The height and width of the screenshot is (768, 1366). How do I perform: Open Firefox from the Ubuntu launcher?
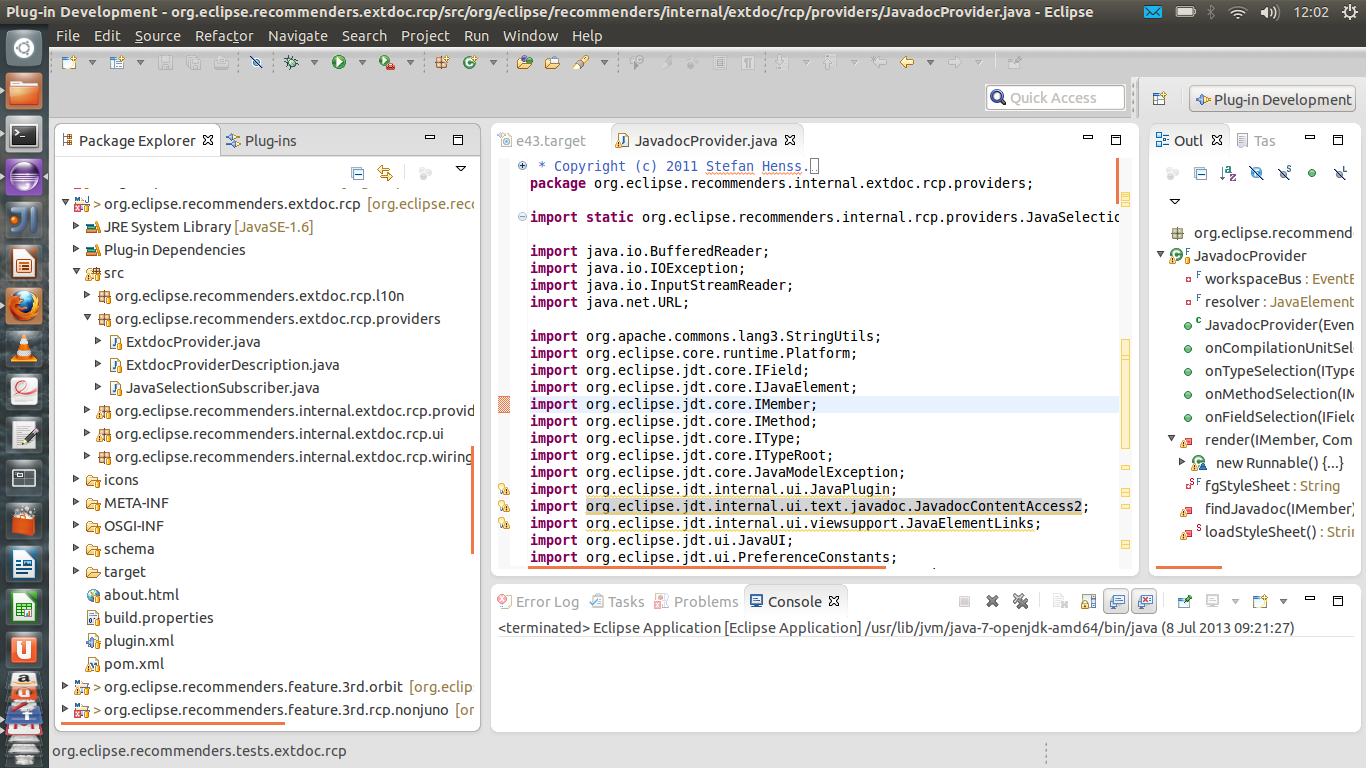pyautogui.click(x=24, y=306)
